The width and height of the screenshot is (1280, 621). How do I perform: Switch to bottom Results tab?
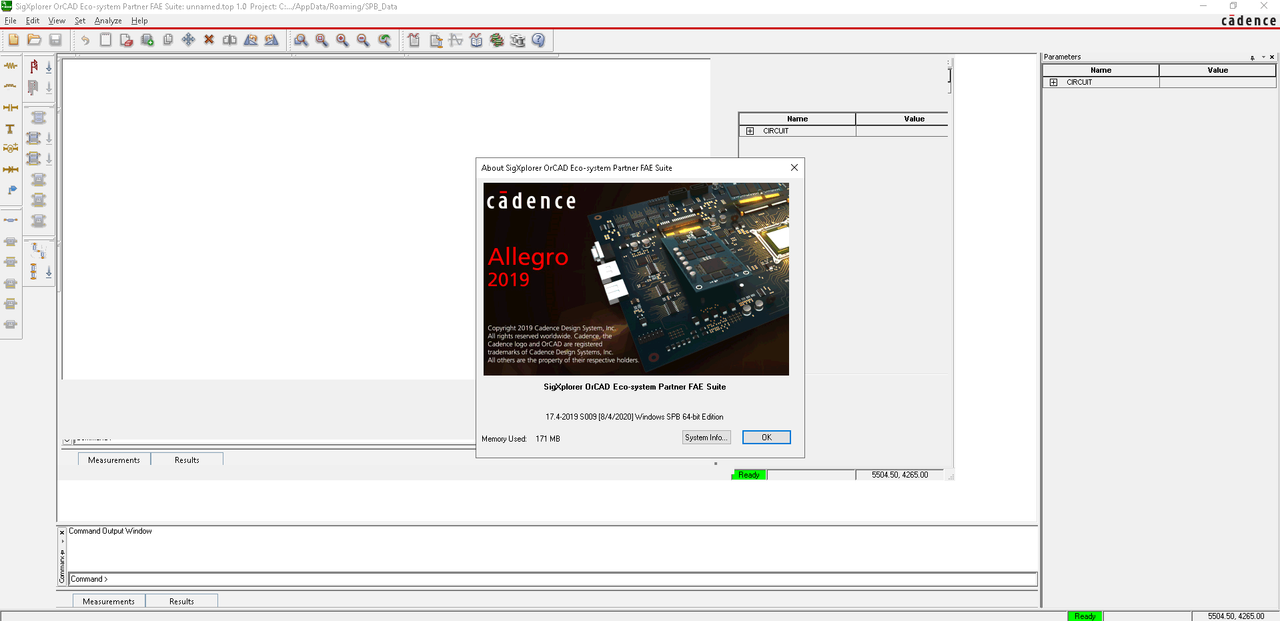(x=182, y=601)
